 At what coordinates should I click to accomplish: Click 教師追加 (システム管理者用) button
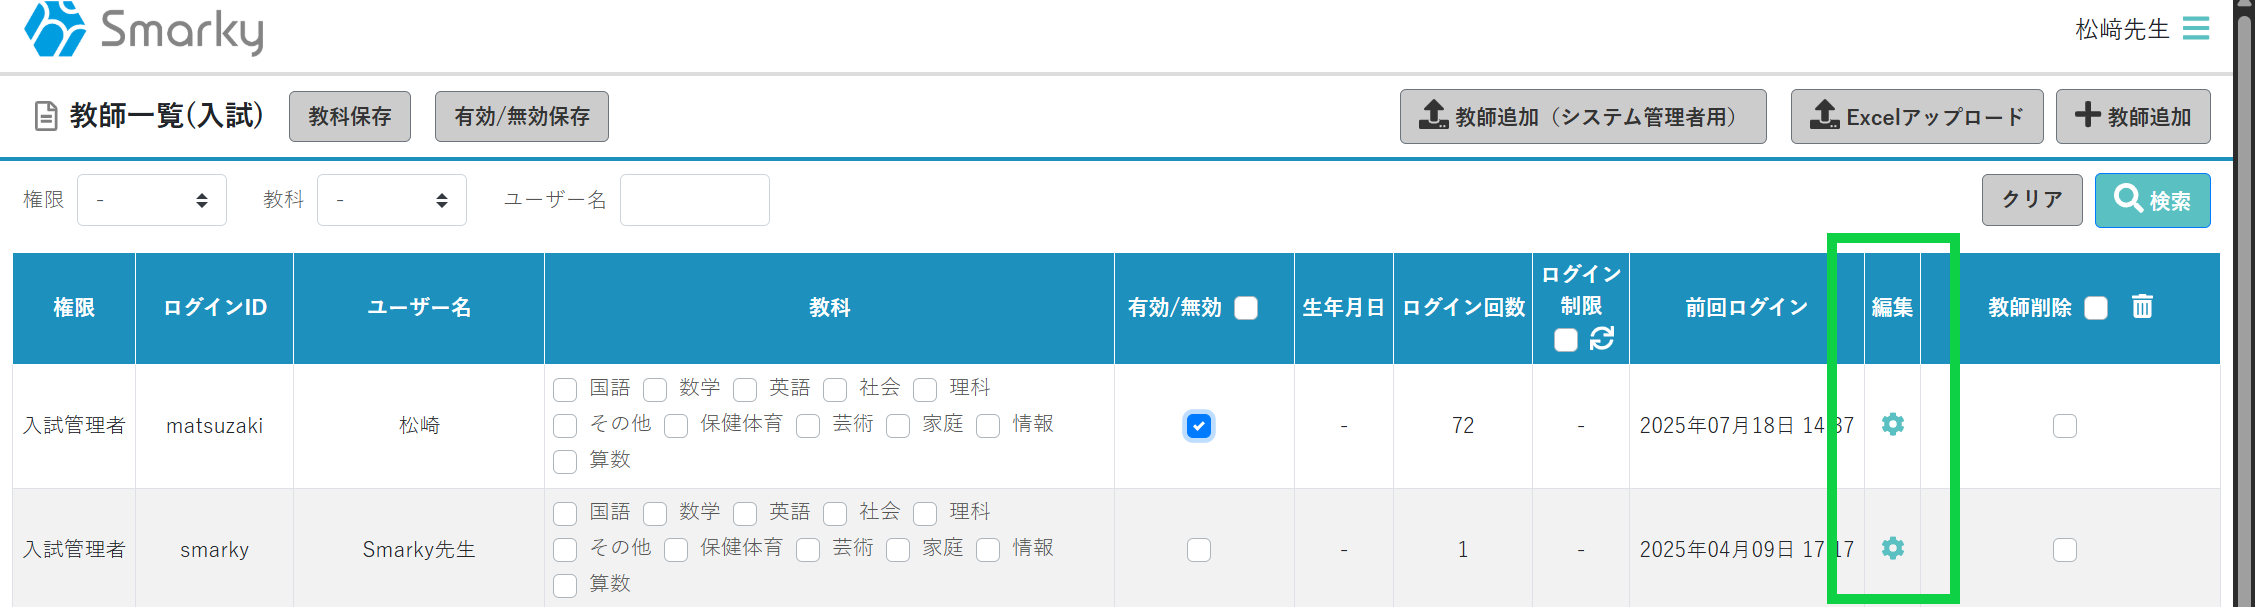coord(1582,117)
